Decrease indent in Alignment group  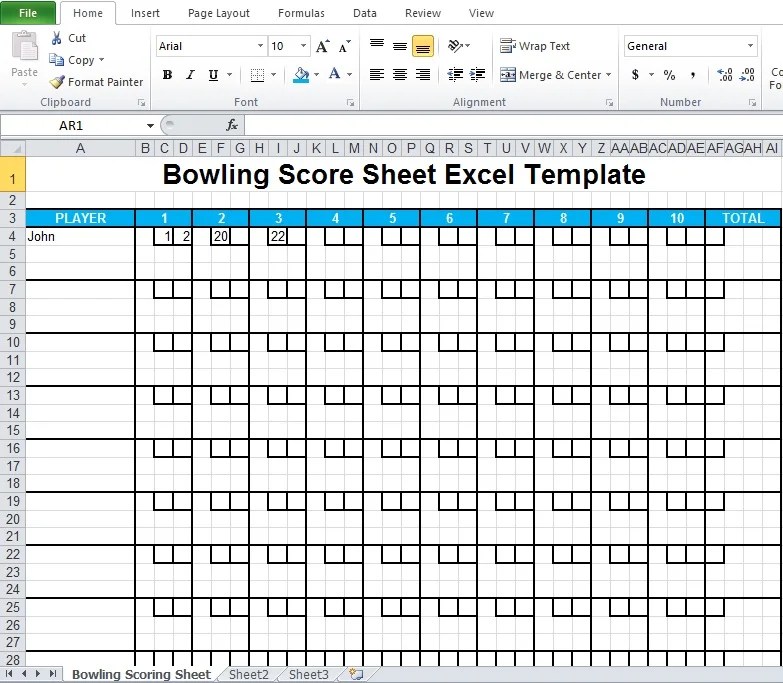tap(455, 74)
